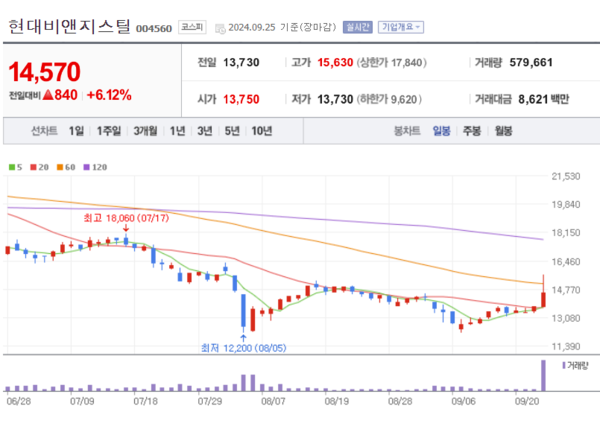The height and width of the screenshot is (423, 600).
Task: Click the 최고 18,060 (07/17) marker
Action: click(x=126, y=218)
